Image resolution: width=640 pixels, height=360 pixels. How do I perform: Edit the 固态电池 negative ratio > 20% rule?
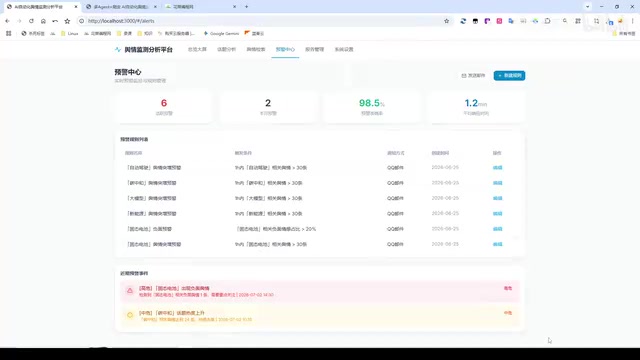tap(498, 229)
